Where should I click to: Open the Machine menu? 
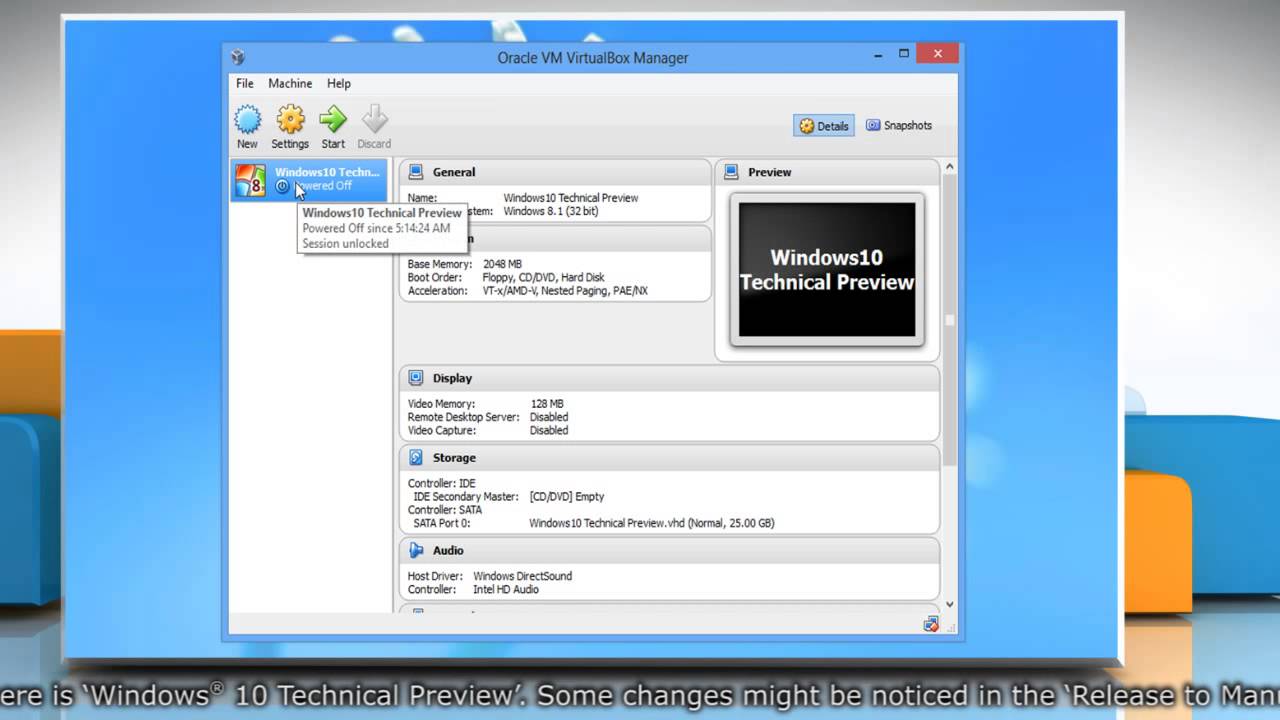pos(290,84)
